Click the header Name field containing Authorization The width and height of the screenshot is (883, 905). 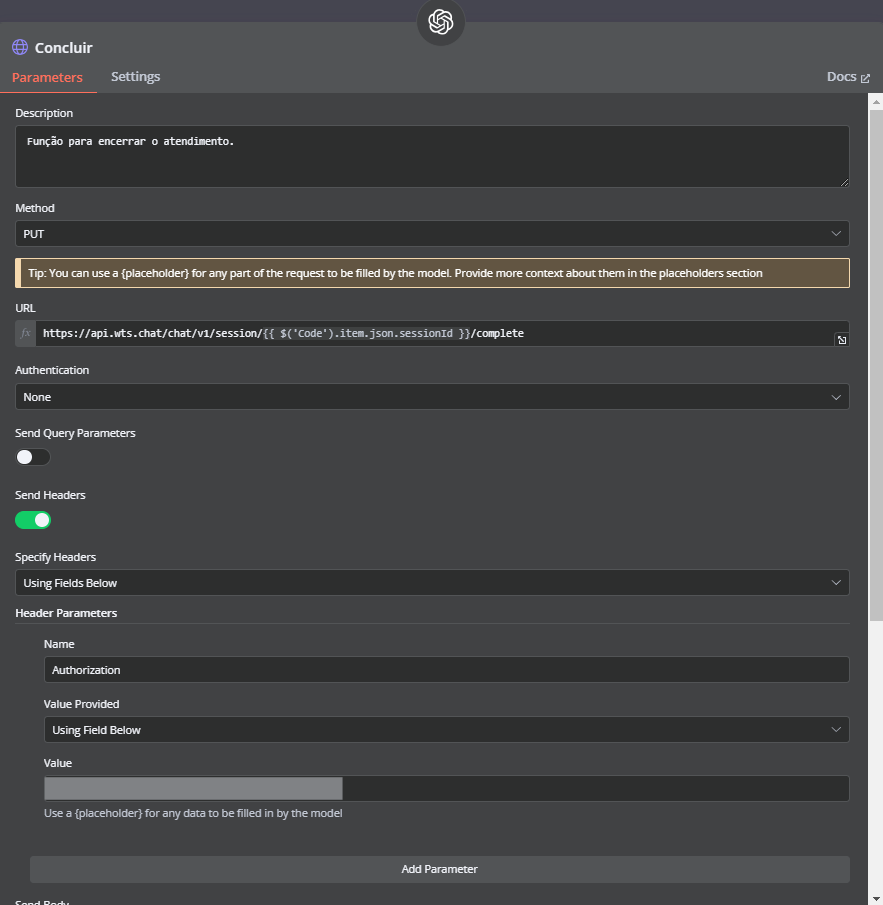tap(446, 670)
